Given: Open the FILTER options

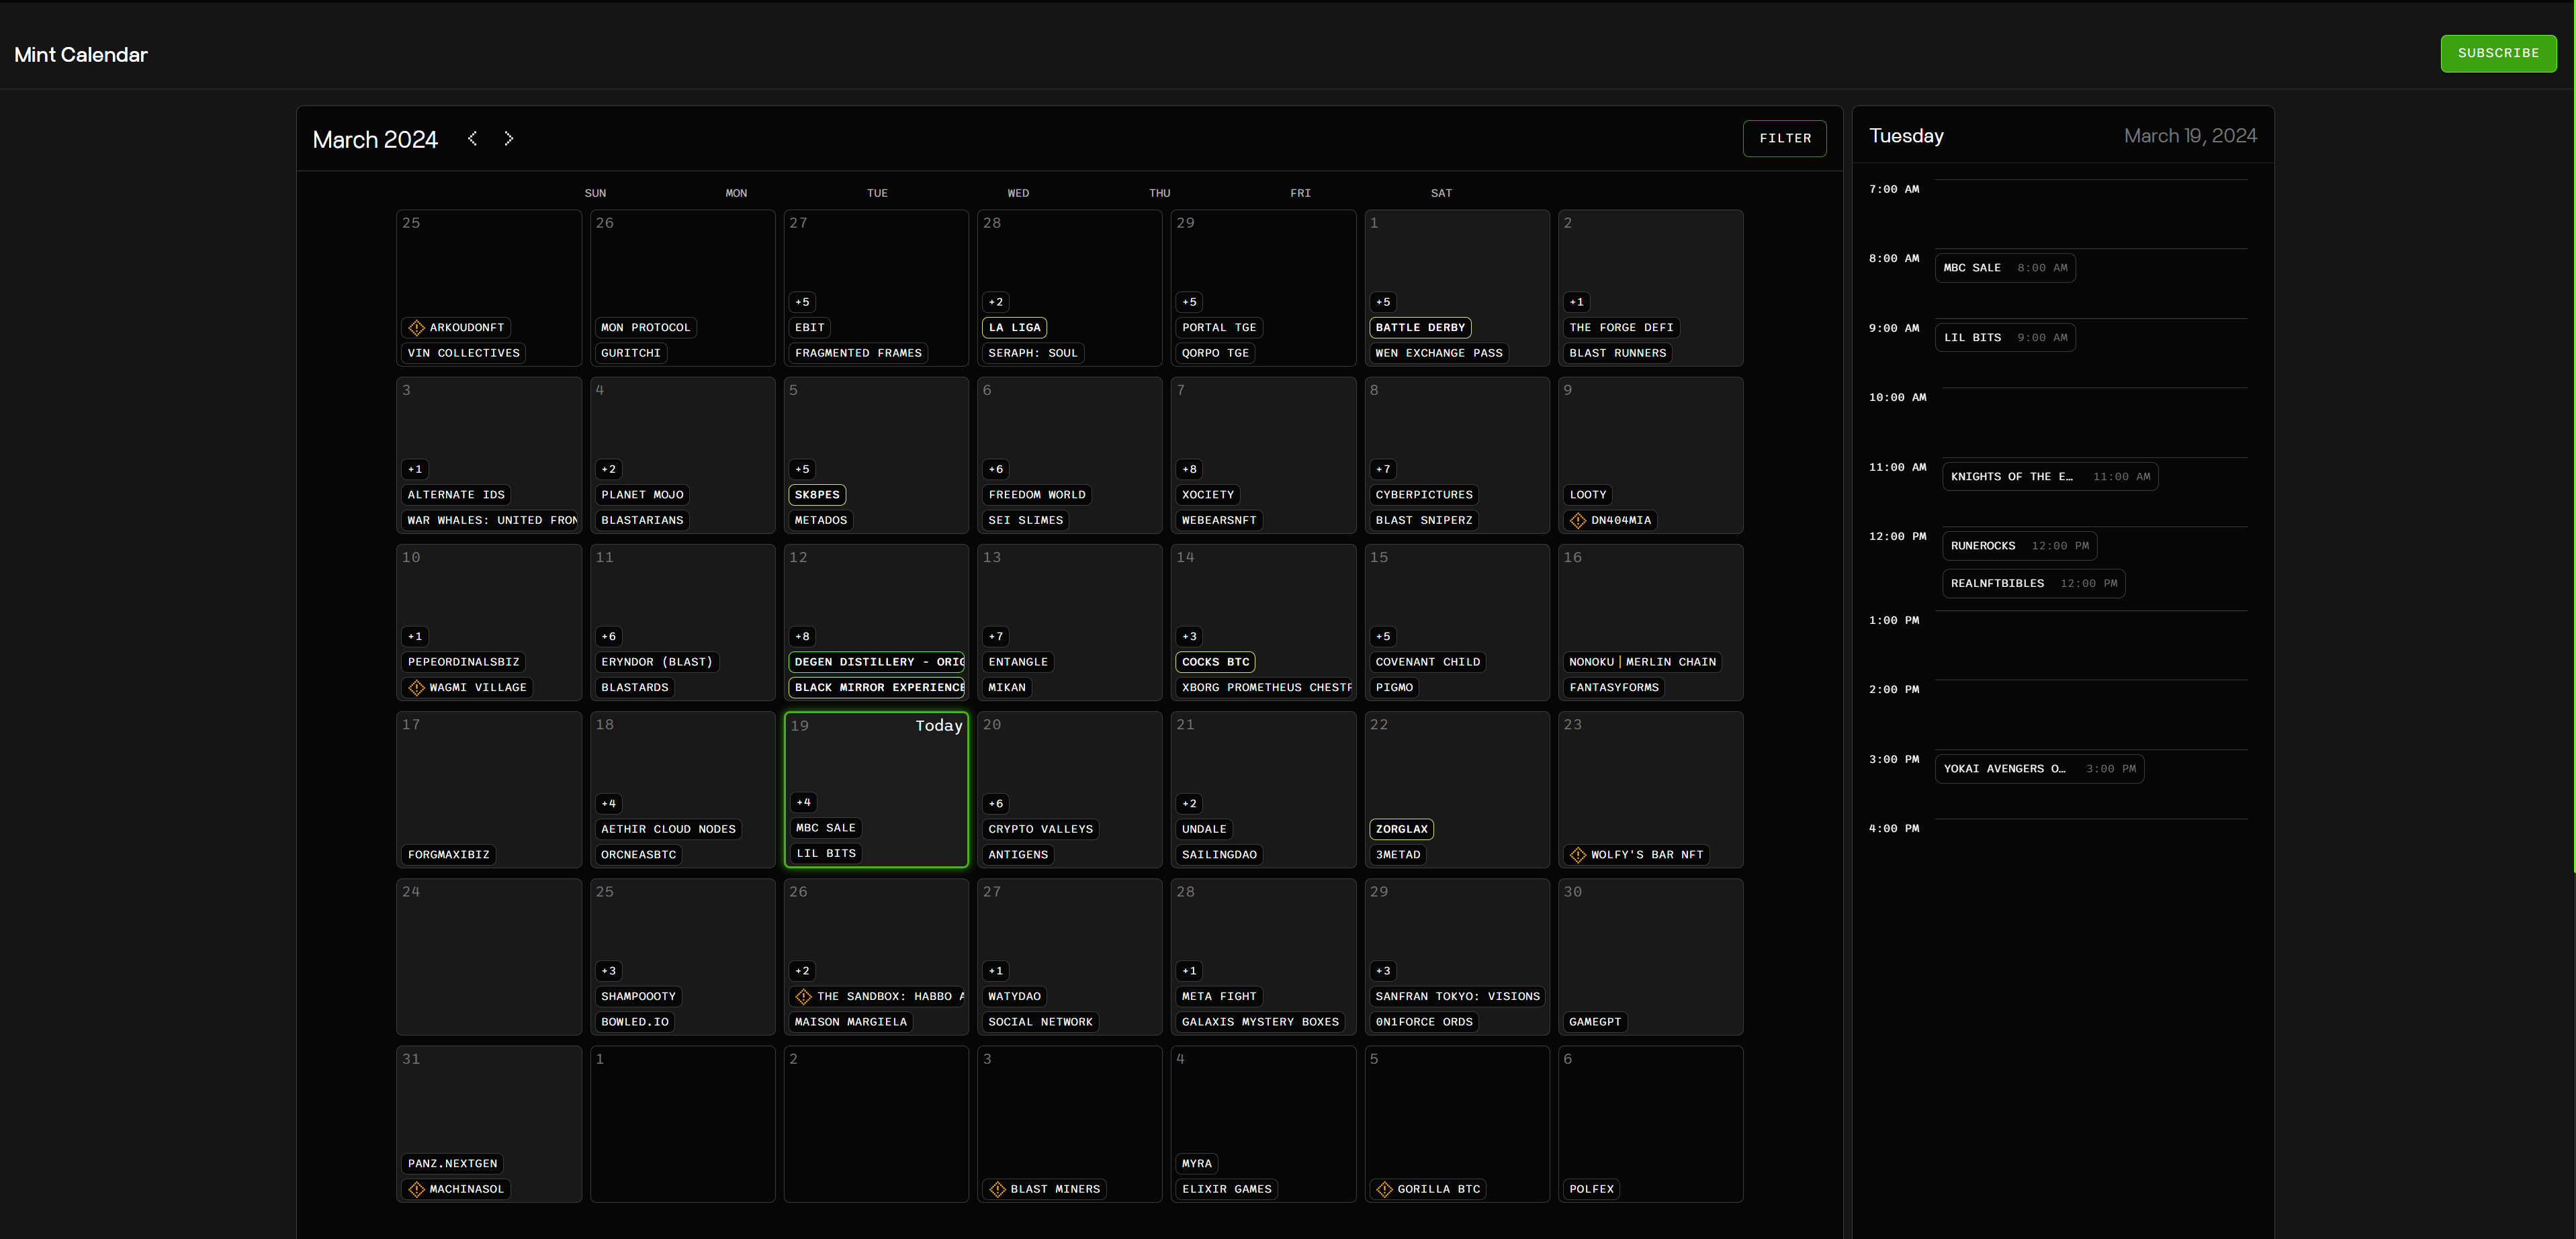Looking at the screenshot, I should point(1784,138).
